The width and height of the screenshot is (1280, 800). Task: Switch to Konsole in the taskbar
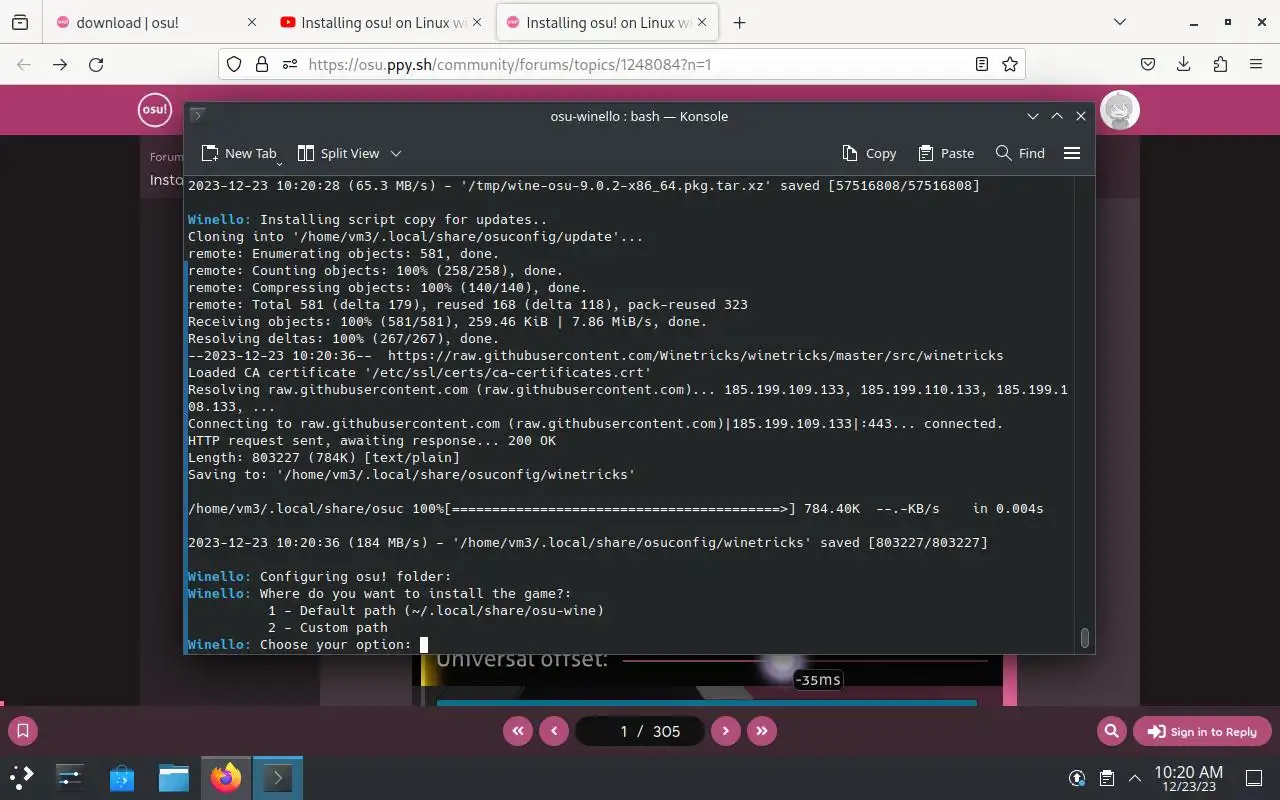coord(277,777)
